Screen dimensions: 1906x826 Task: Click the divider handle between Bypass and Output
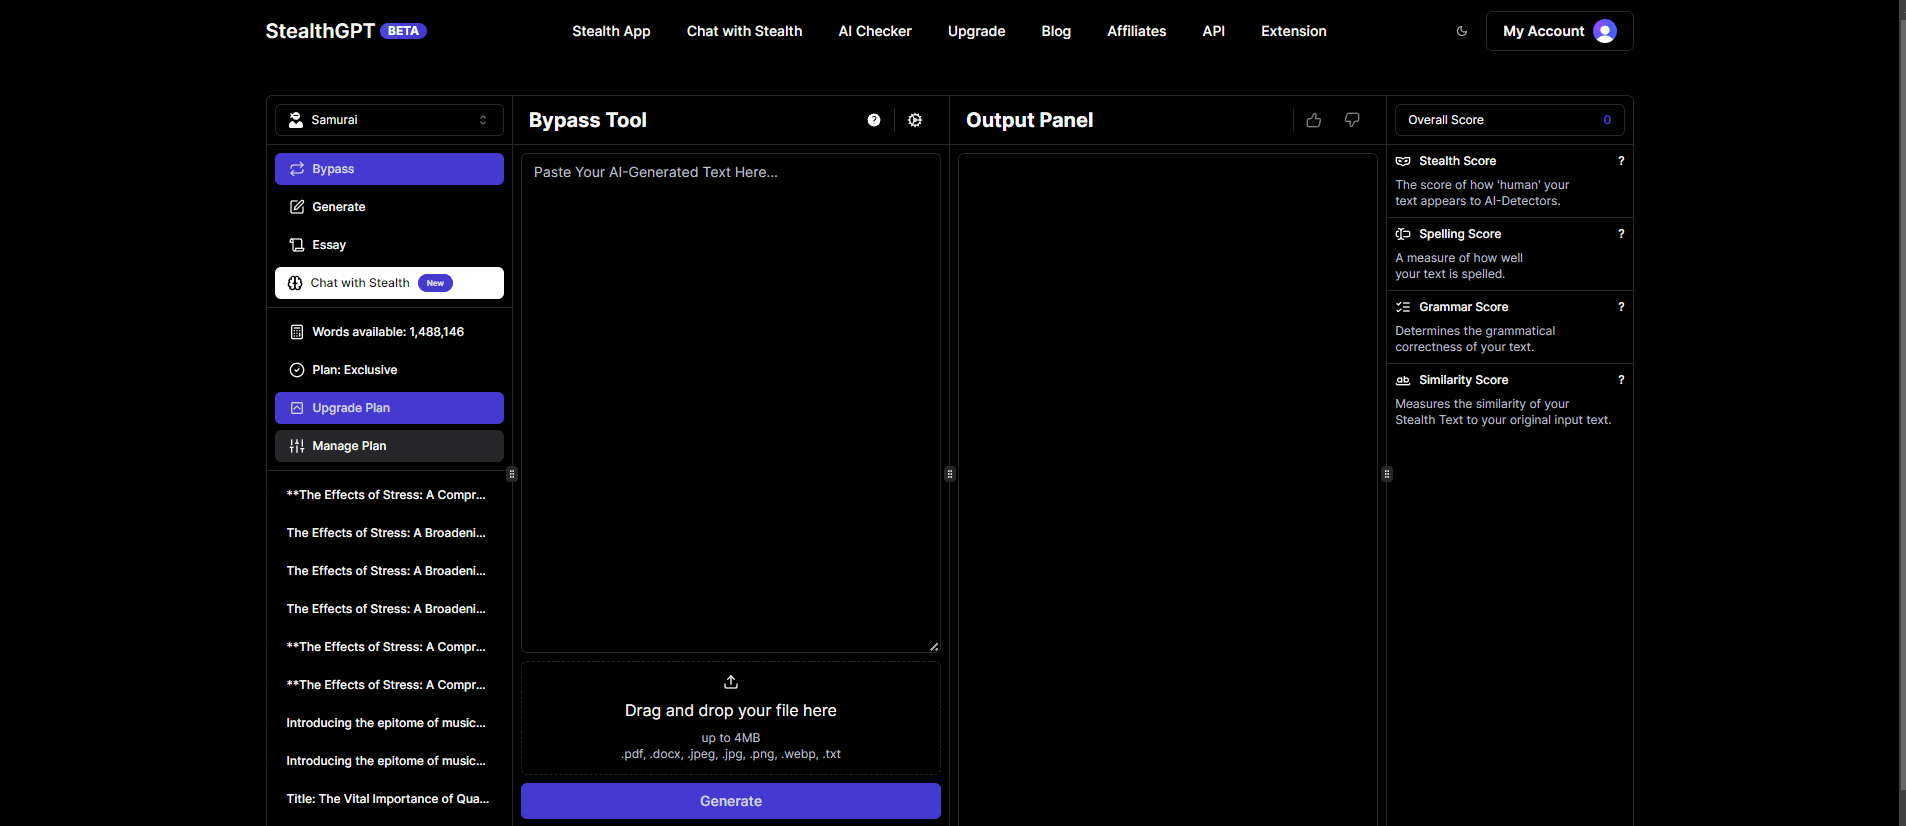[950, 474]
